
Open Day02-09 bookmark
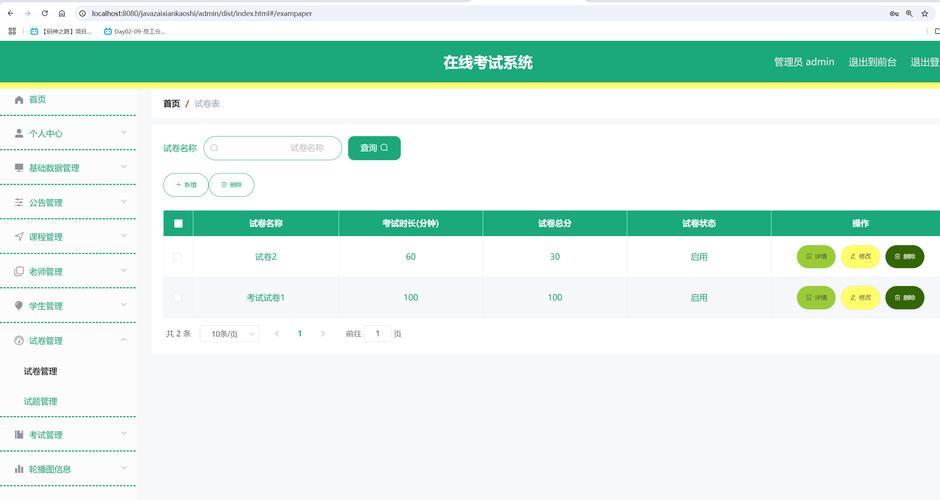pyautogui.click(x=134, y=31)
